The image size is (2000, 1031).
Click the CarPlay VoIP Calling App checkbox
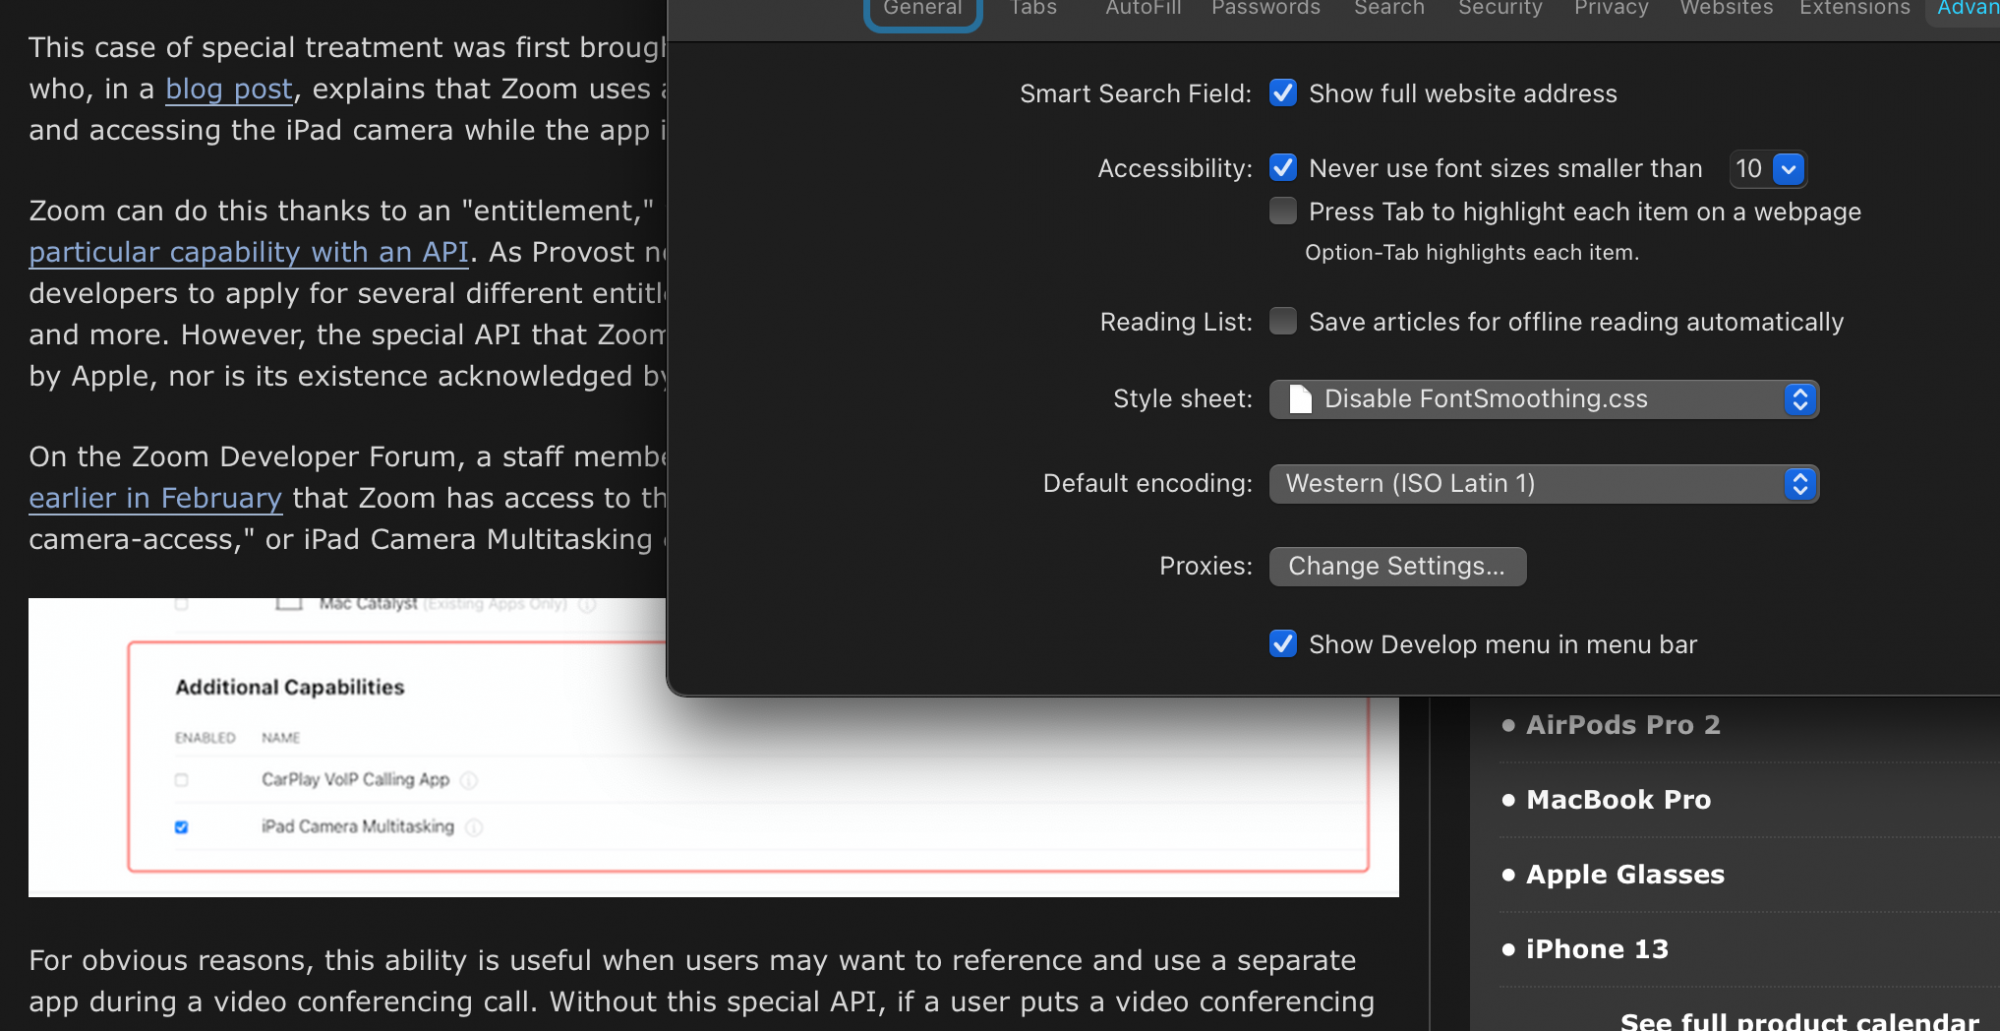[181, 780]
